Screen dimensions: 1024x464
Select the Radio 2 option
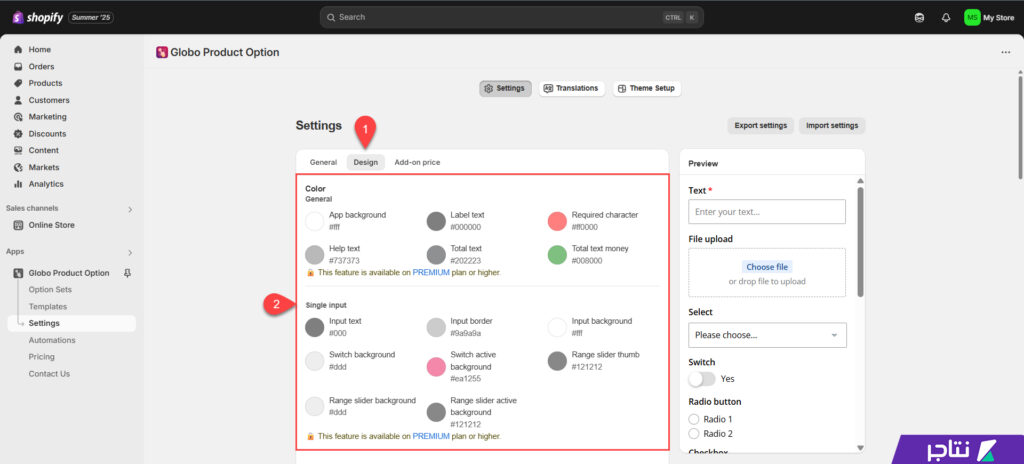coord(694,434)
